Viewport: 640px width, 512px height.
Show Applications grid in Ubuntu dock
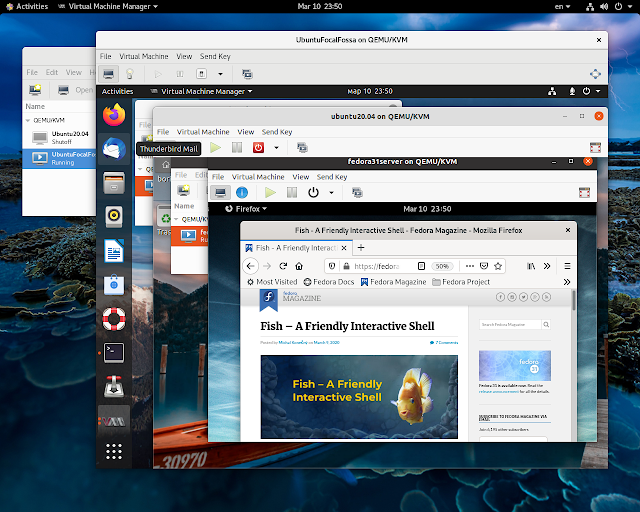114,451
